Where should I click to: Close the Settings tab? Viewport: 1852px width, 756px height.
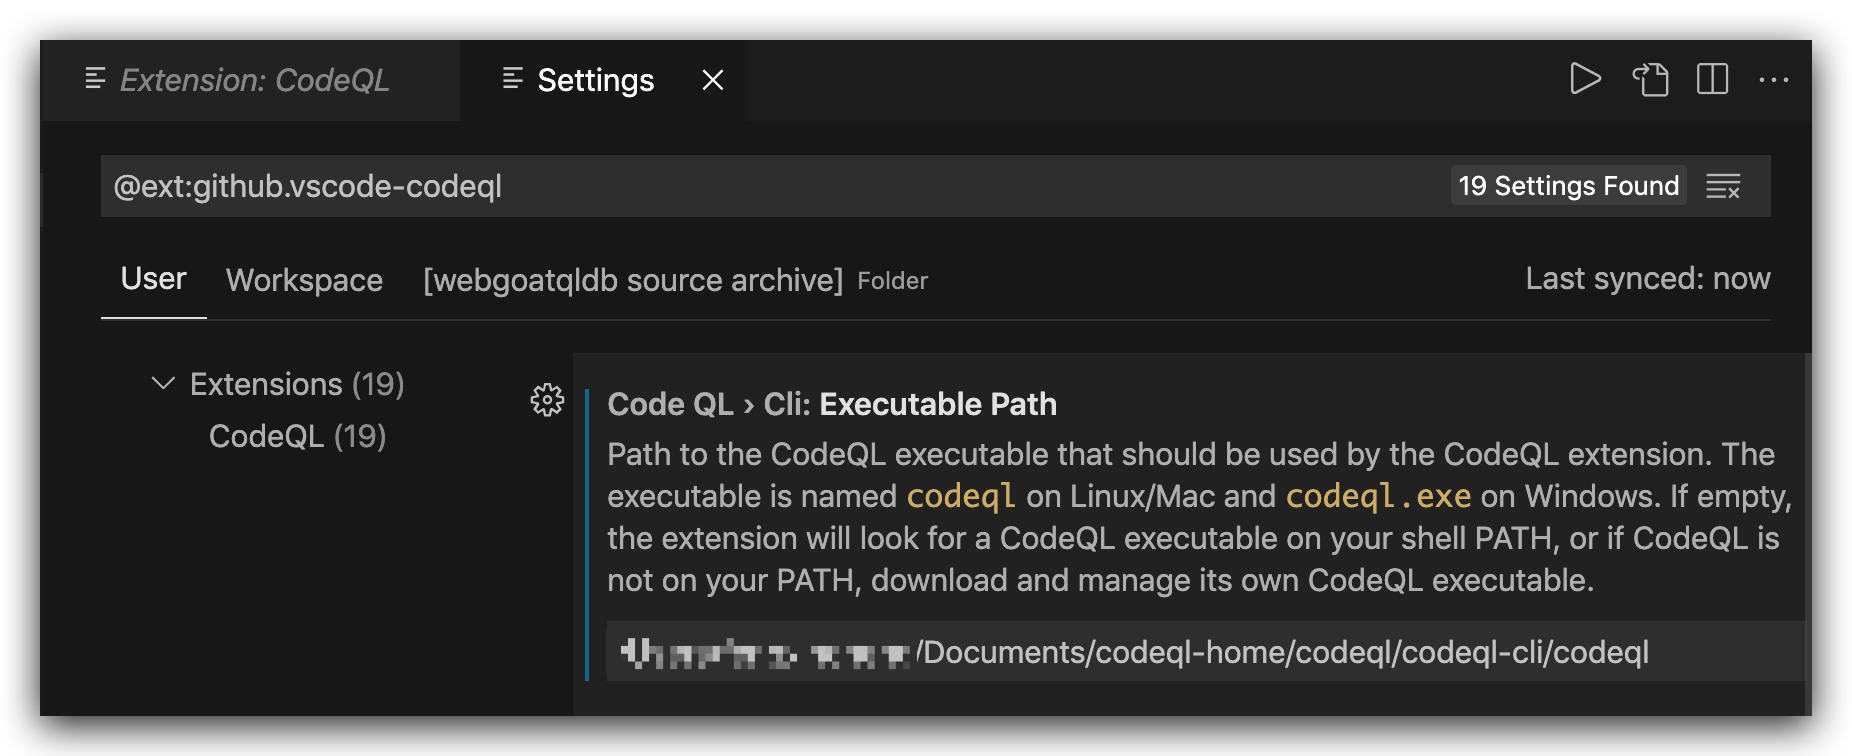tap(711, 80)
